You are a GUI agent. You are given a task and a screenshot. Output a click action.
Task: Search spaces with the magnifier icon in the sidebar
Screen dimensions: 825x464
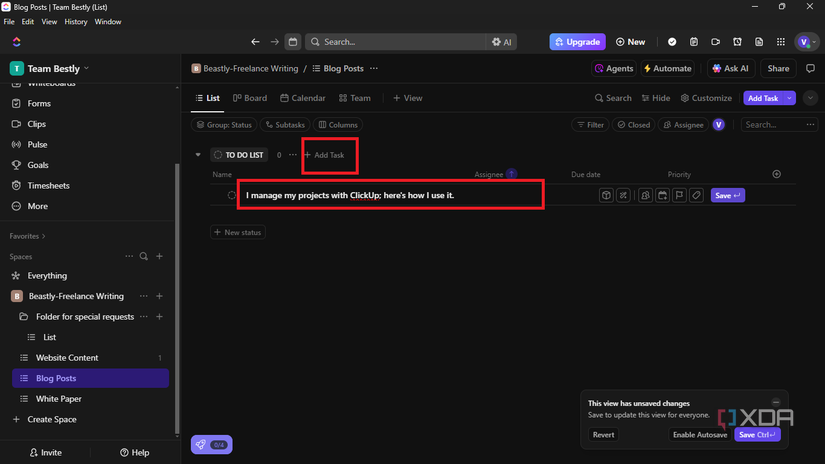point(144,256)
